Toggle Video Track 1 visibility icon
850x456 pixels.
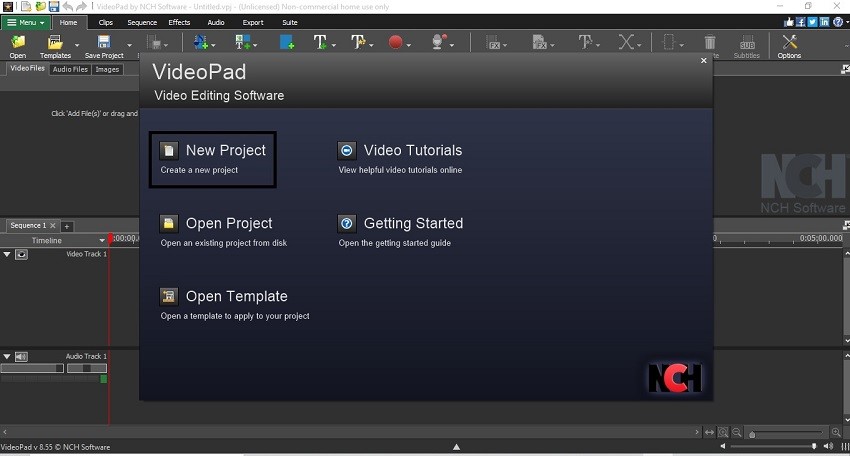click(x=21, y=255)
